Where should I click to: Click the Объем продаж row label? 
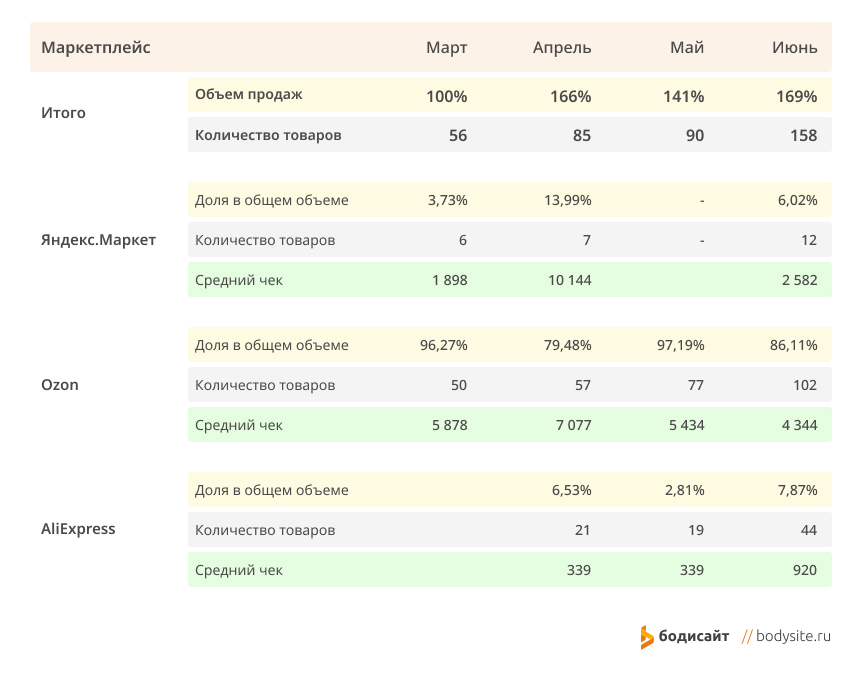point(249,94)
